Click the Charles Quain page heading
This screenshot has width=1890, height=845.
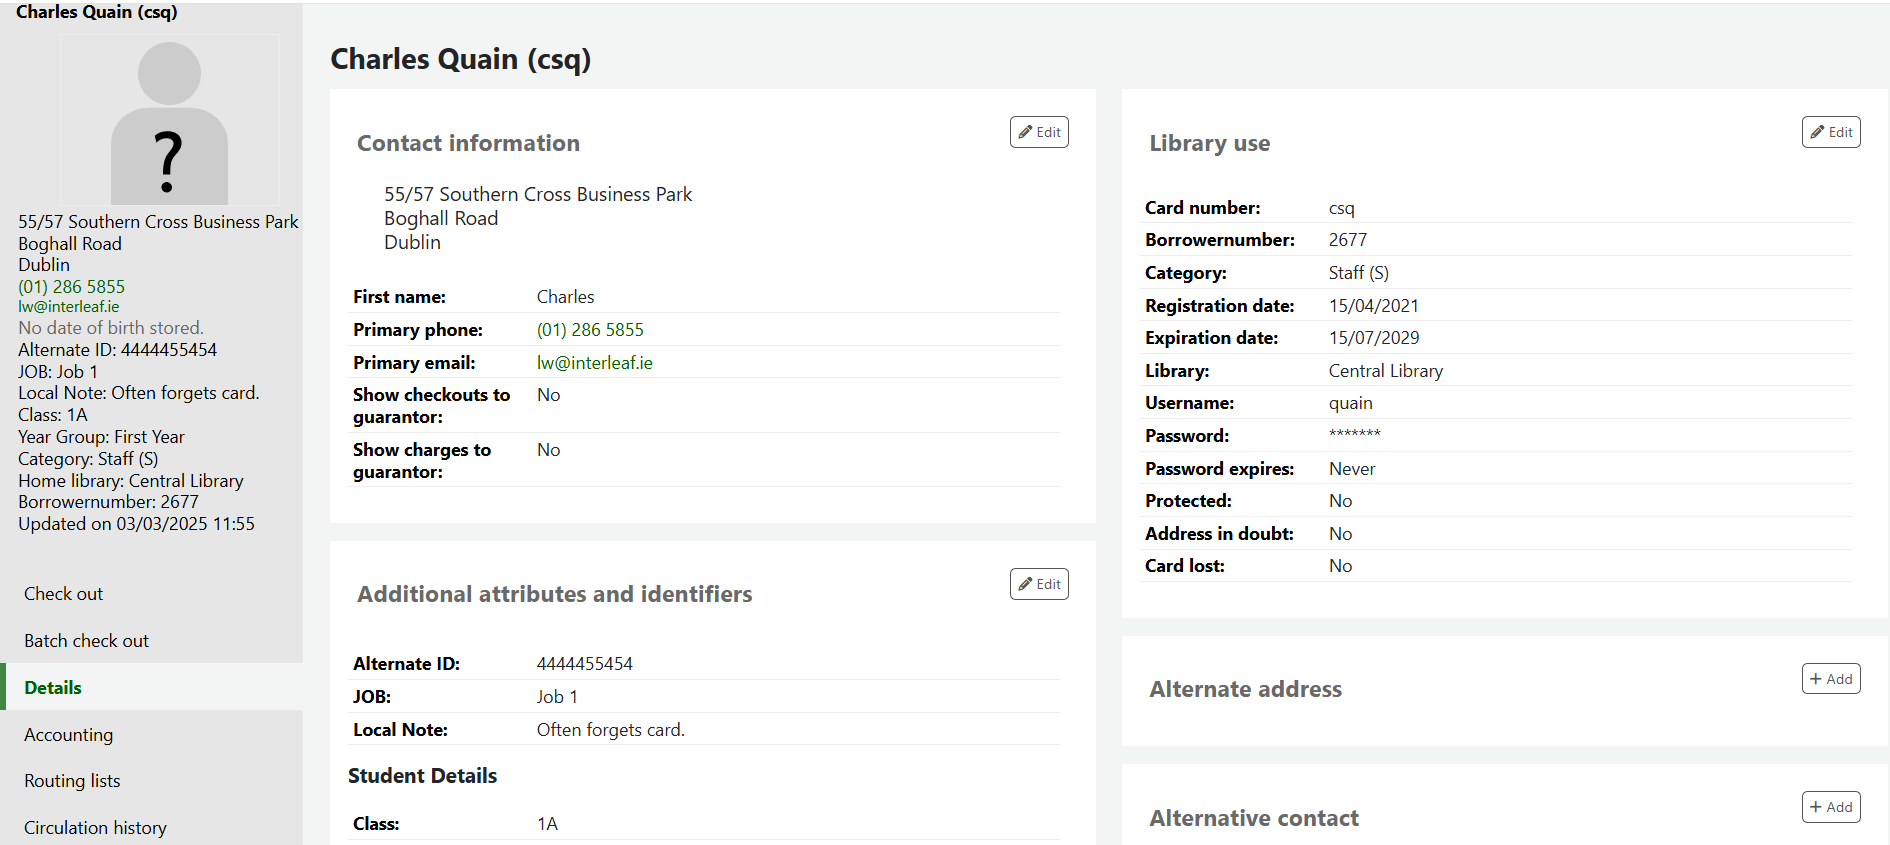460,60
